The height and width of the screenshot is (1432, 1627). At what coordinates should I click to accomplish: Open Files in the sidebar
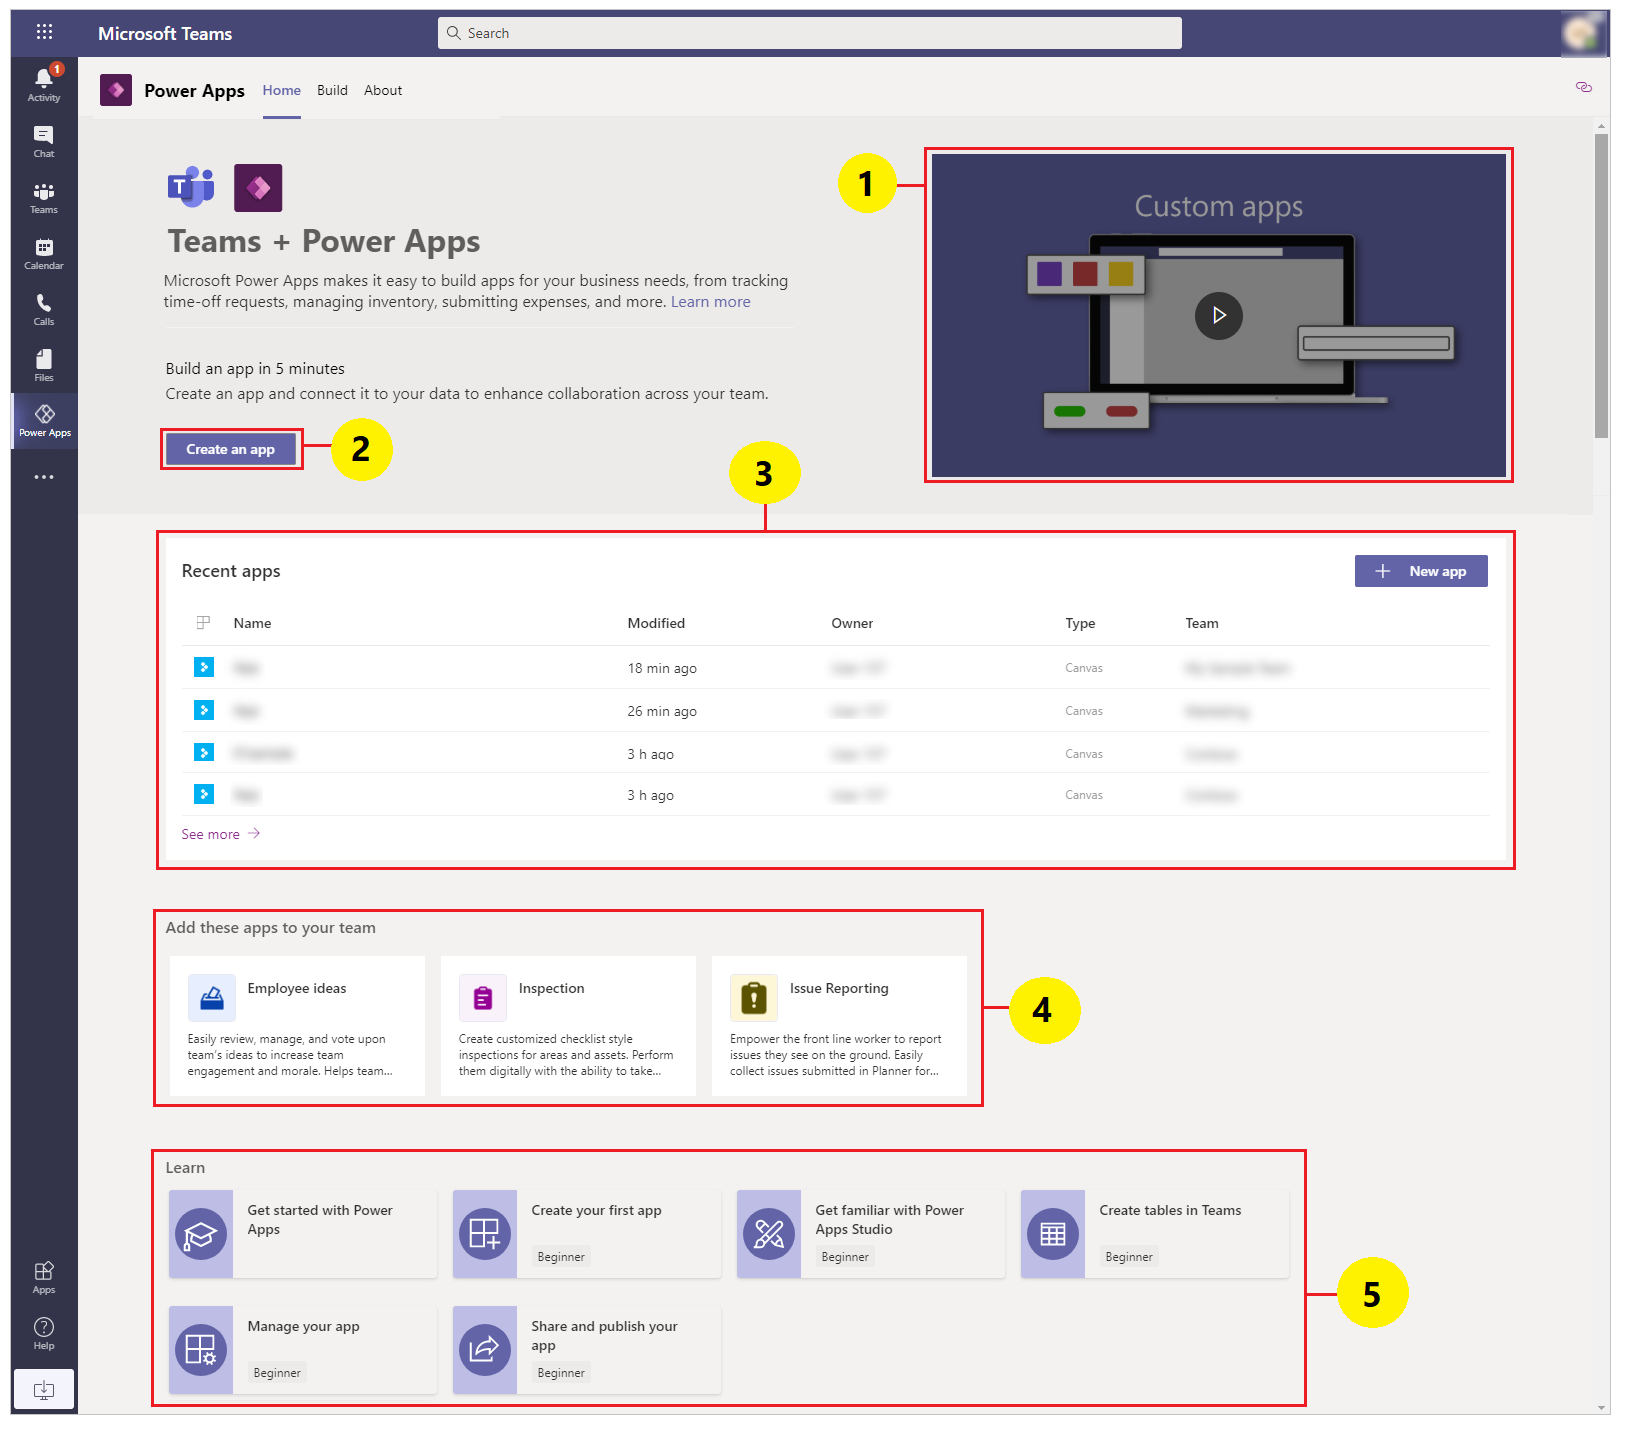[44, 365]
